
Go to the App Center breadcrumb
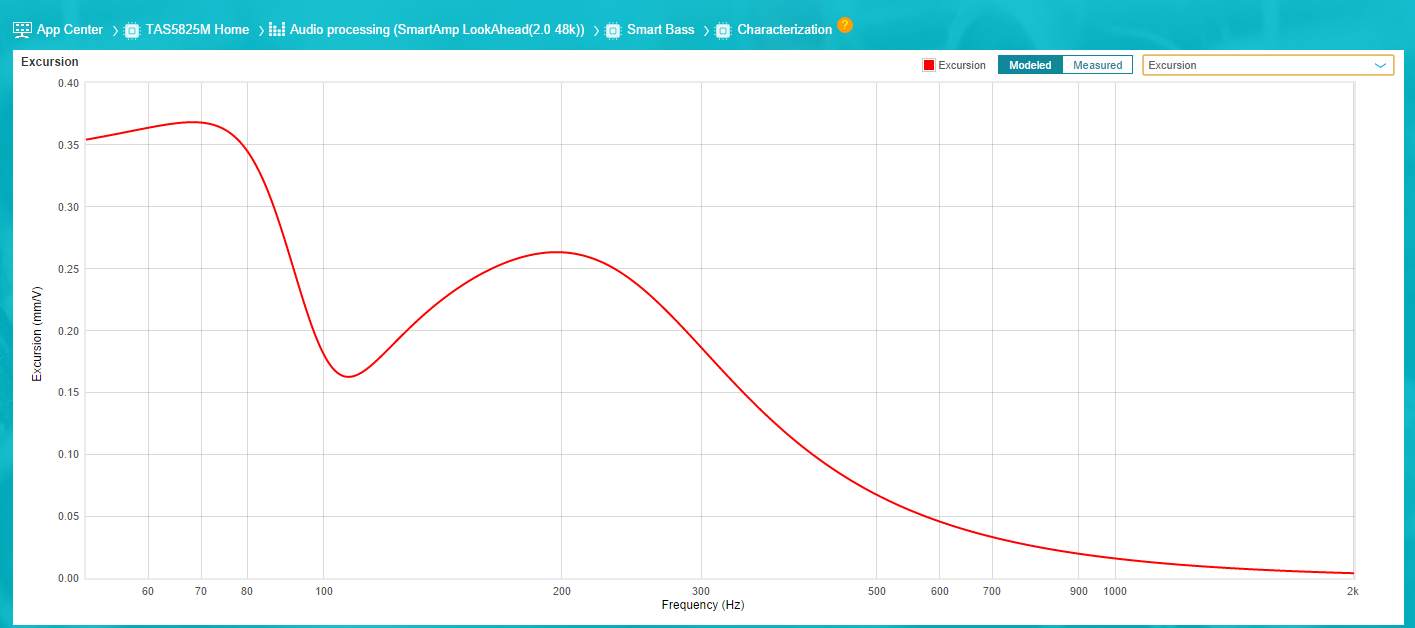(x=69, y=30)
